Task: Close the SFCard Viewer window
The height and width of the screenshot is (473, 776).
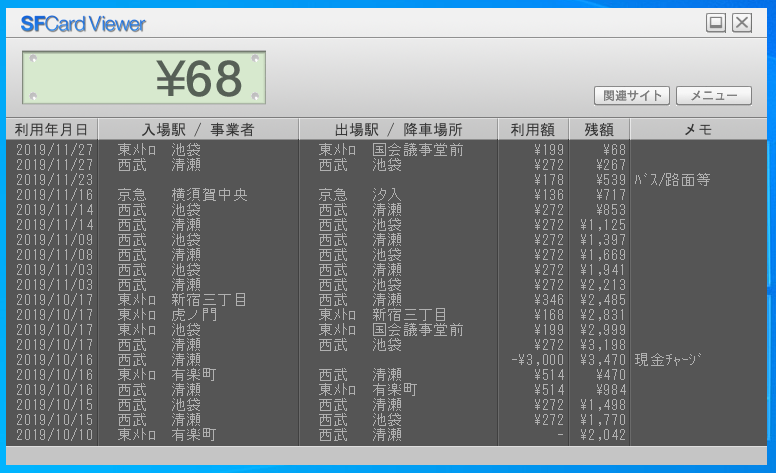Action: click(x=741, y=23)
